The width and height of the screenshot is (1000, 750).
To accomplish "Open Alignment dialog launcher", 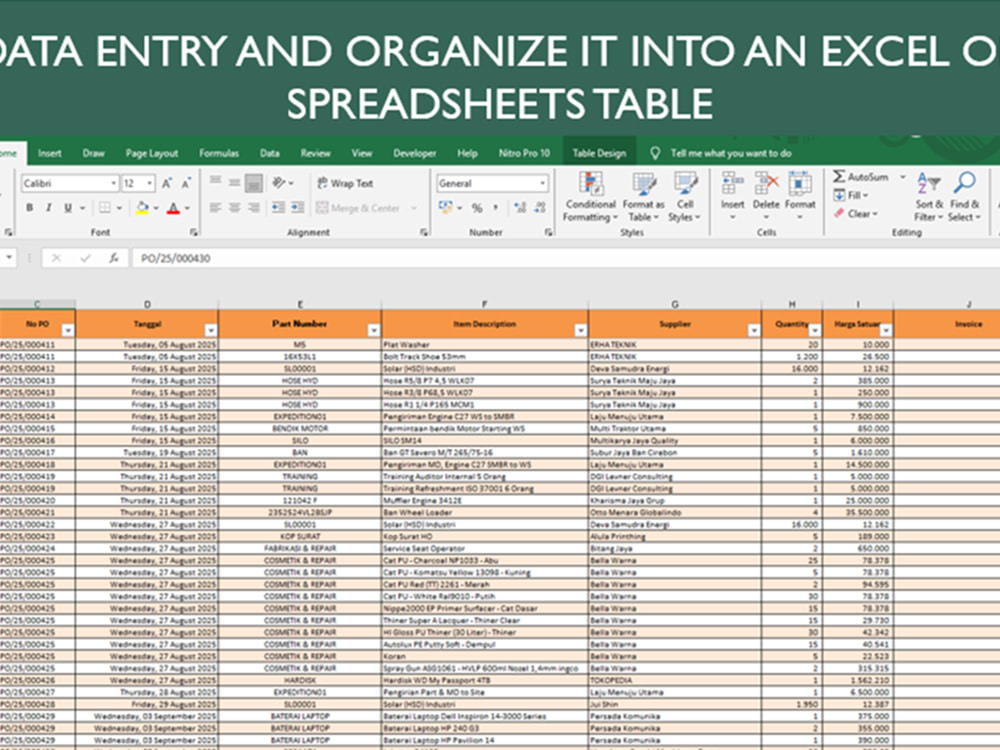I will (424, 233).
